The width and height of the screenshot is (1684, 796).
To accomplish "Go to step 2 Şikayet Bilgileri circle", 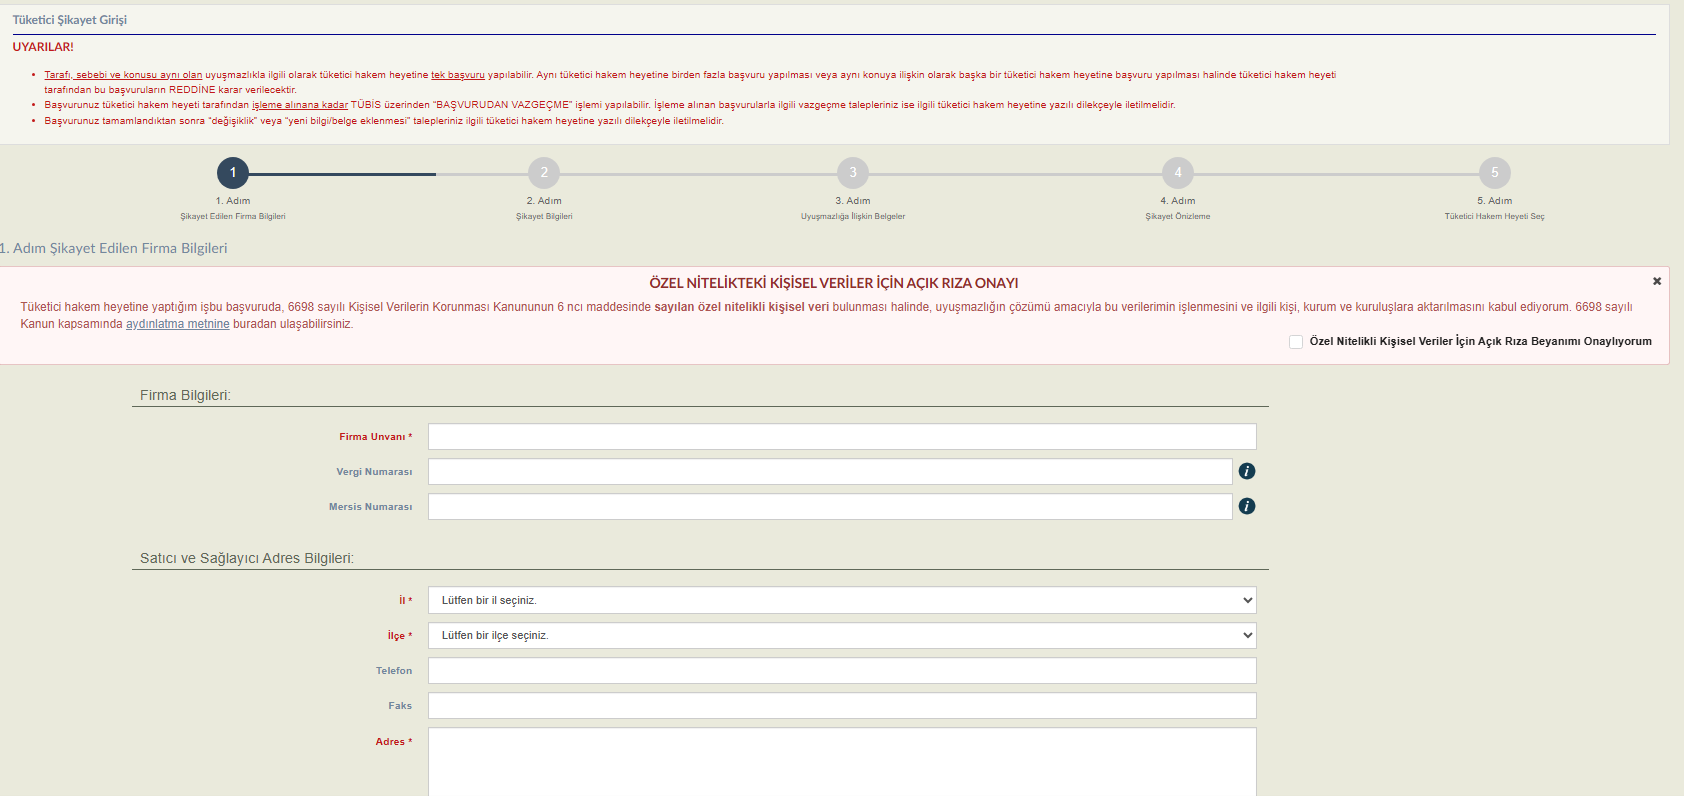I will [x=544, y=173].
